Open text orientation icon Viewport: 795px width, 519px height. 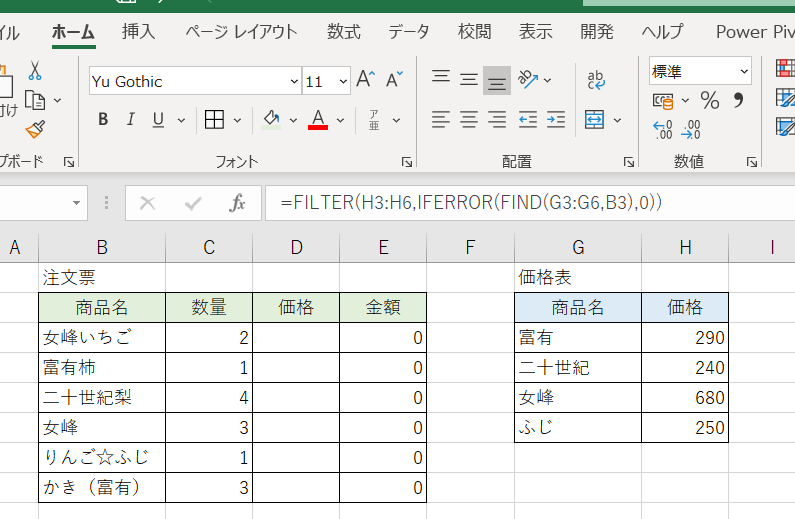click(x=528, y=80)
